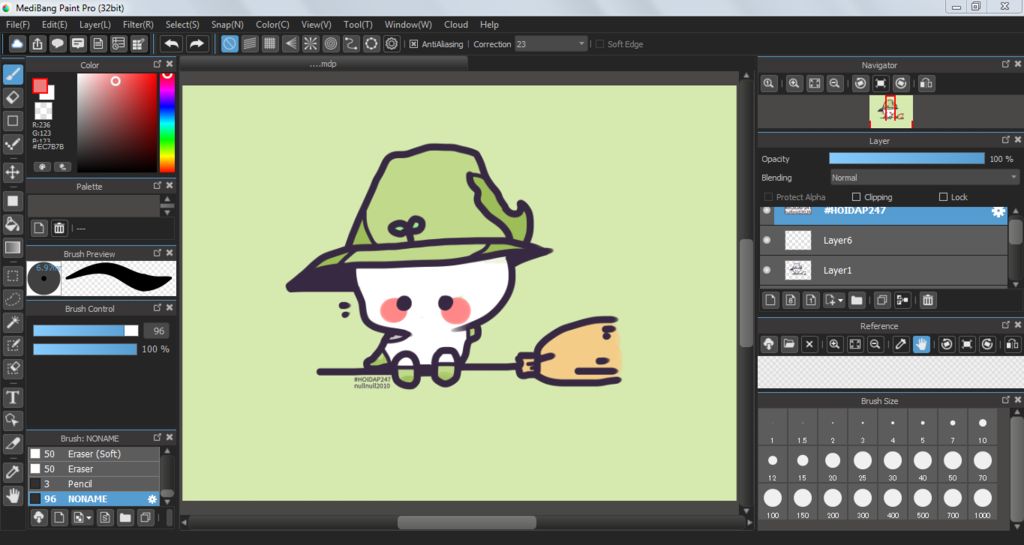
Task: Duplicate the current layer
Action: tap(882, 300)
